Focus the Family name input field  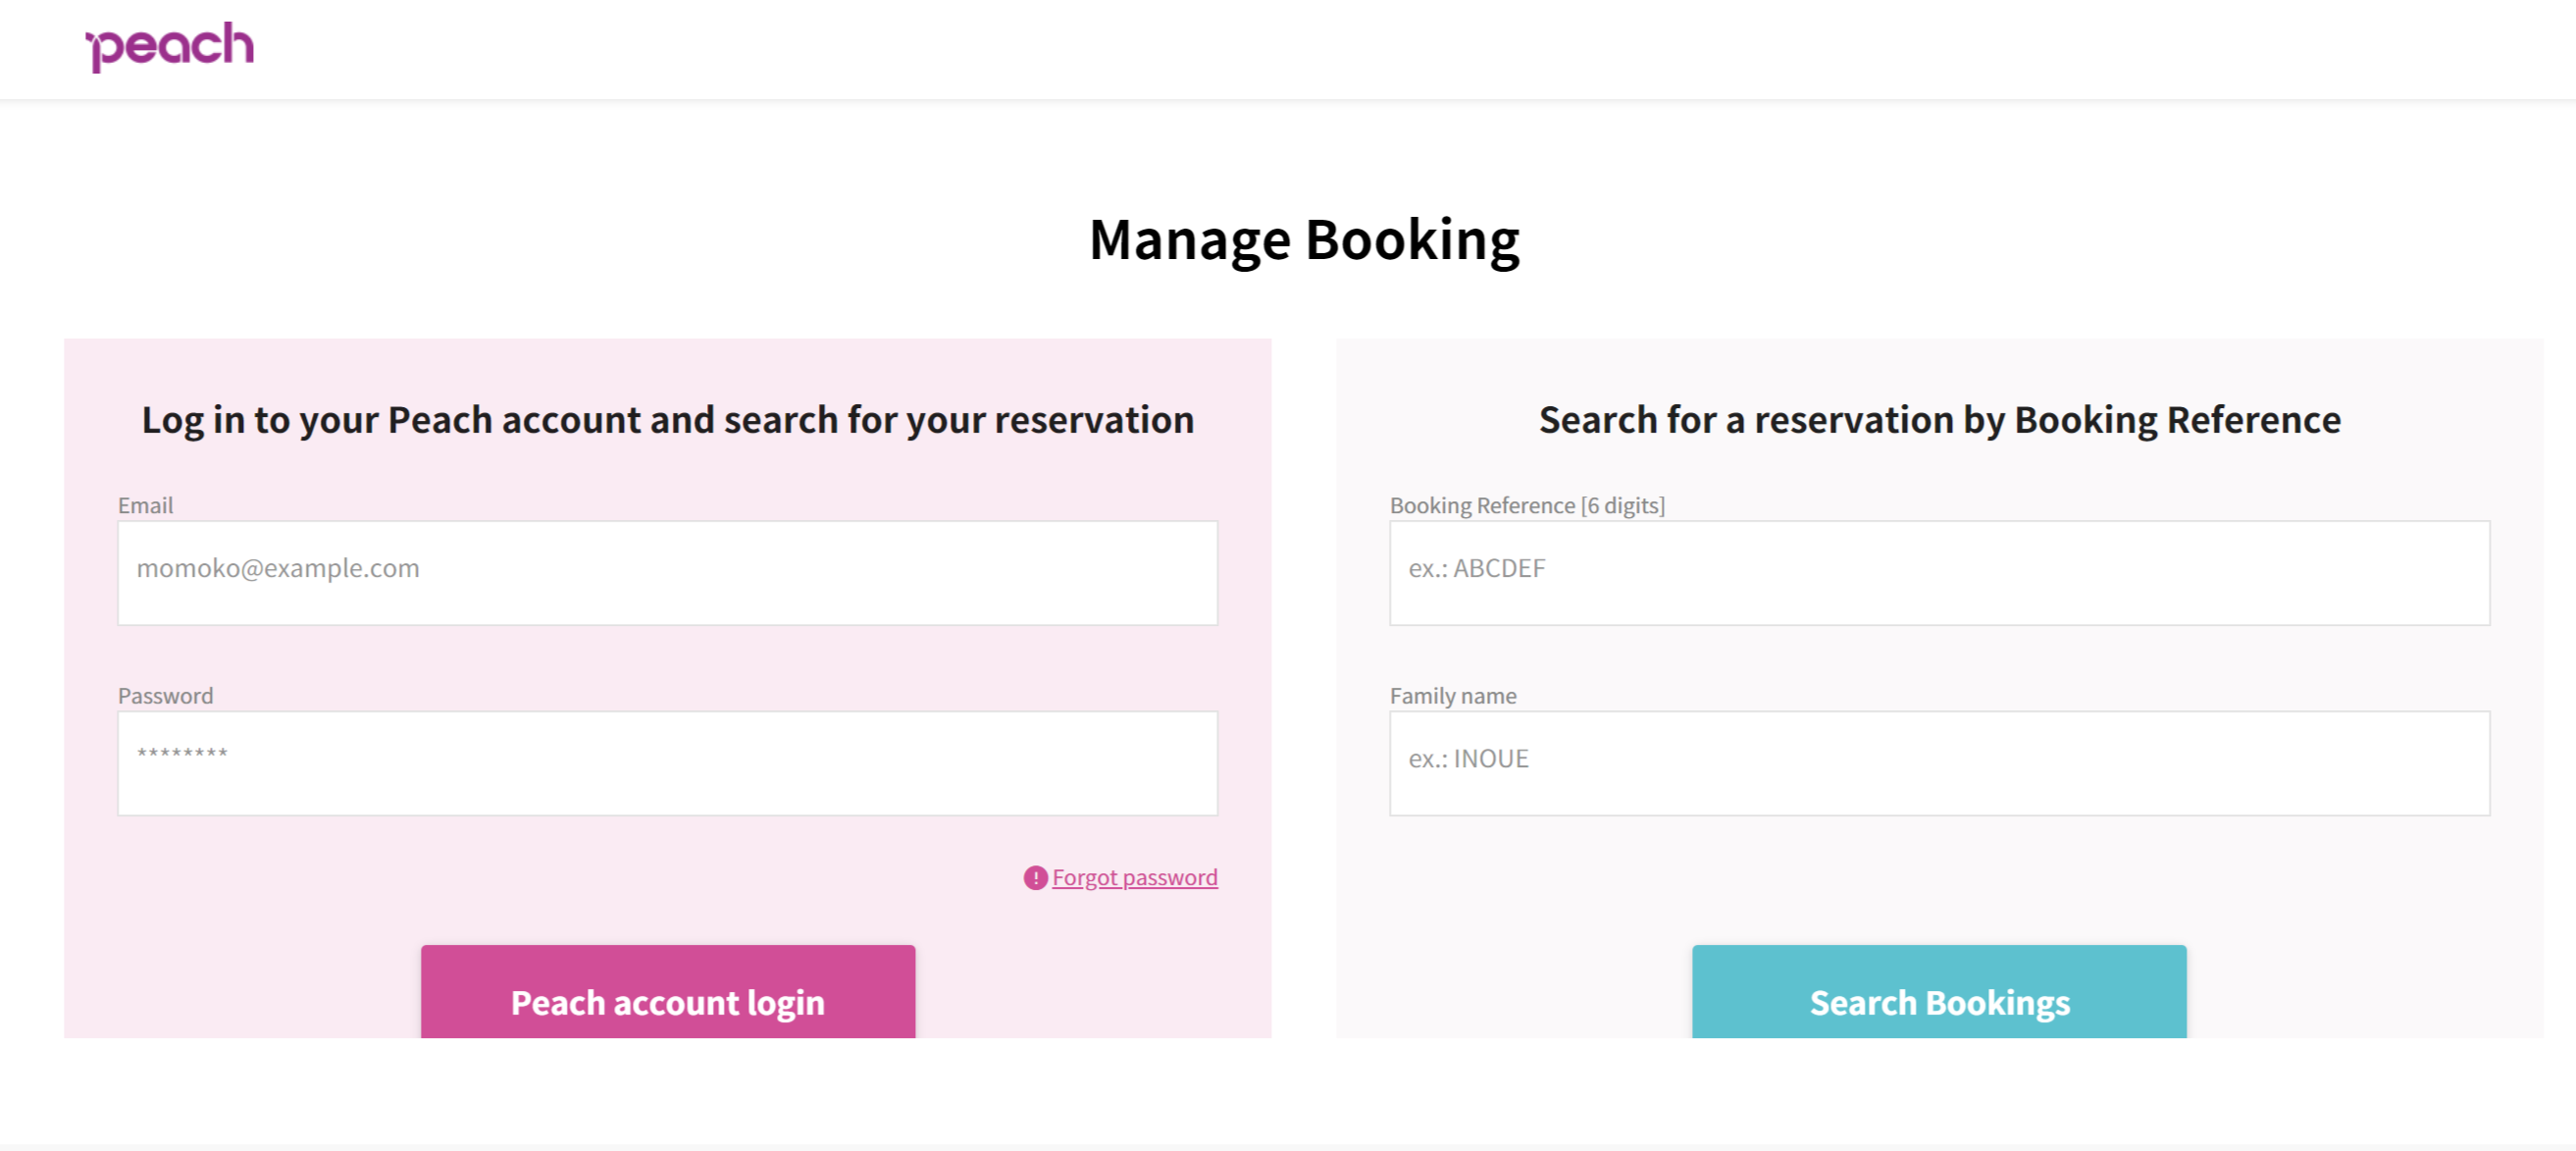(1939, 762)
